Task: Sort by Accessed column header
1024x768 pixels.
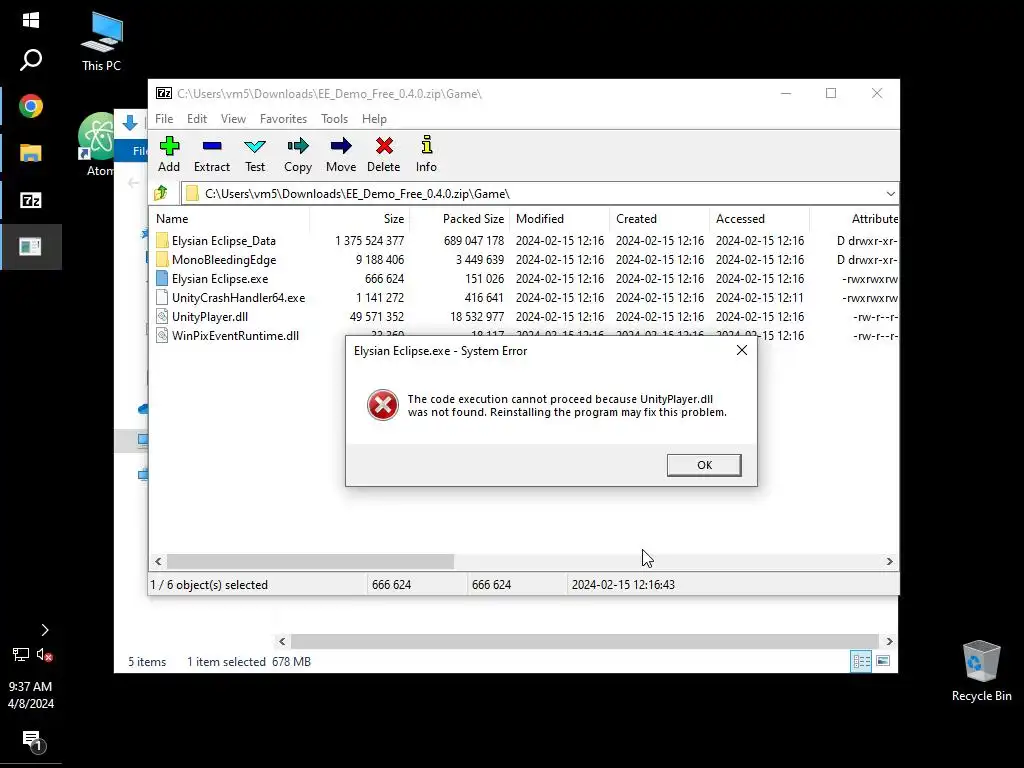Action: [760, 219]
